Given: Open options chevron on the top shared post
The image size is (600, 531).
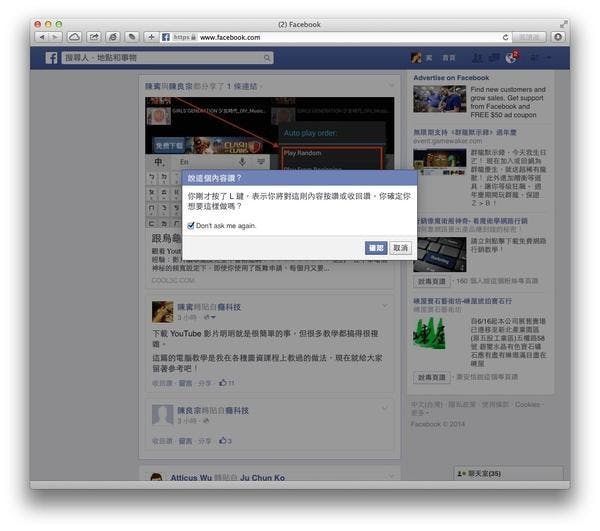Looking at the screenshot, I should (x=391, y=85).
